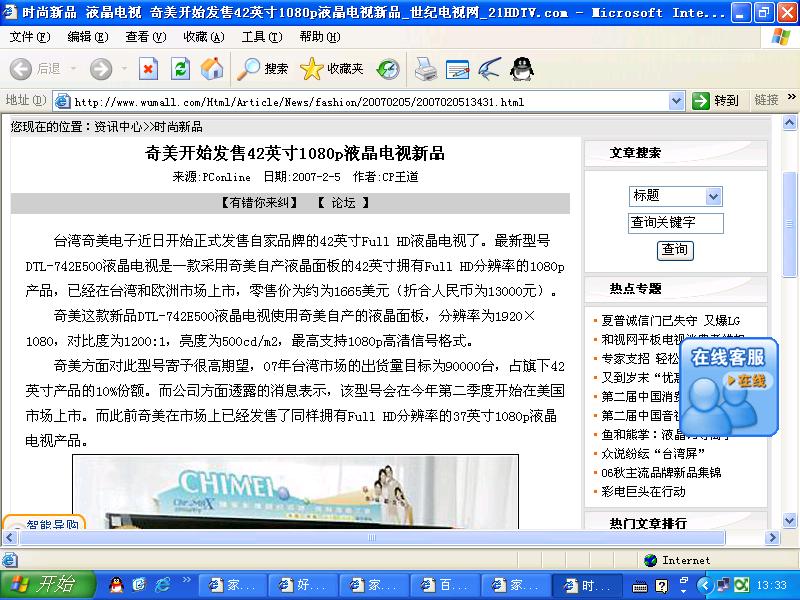Open the 收藏夹 favorites star button
This screenshot has height=600, width=800.
tap(332, 69)
